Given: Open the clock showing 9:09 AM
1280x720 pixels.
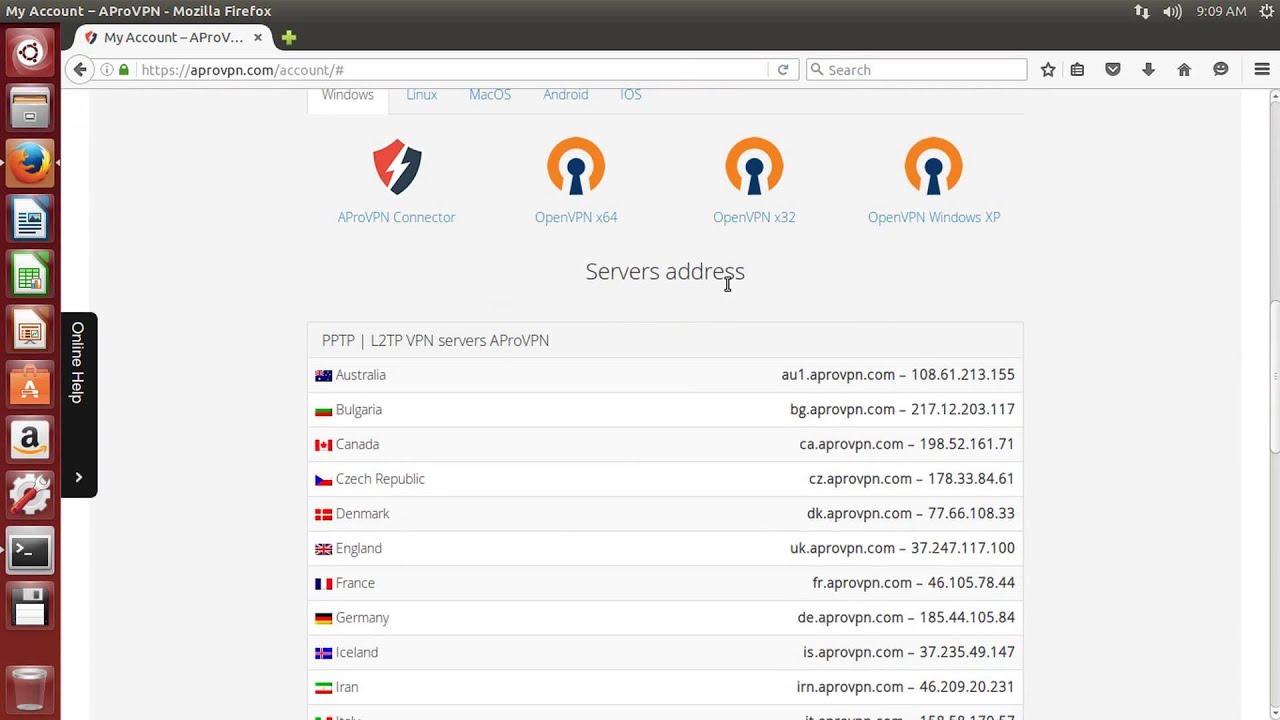Looking at the screenshot, I should click(1221, 12).
